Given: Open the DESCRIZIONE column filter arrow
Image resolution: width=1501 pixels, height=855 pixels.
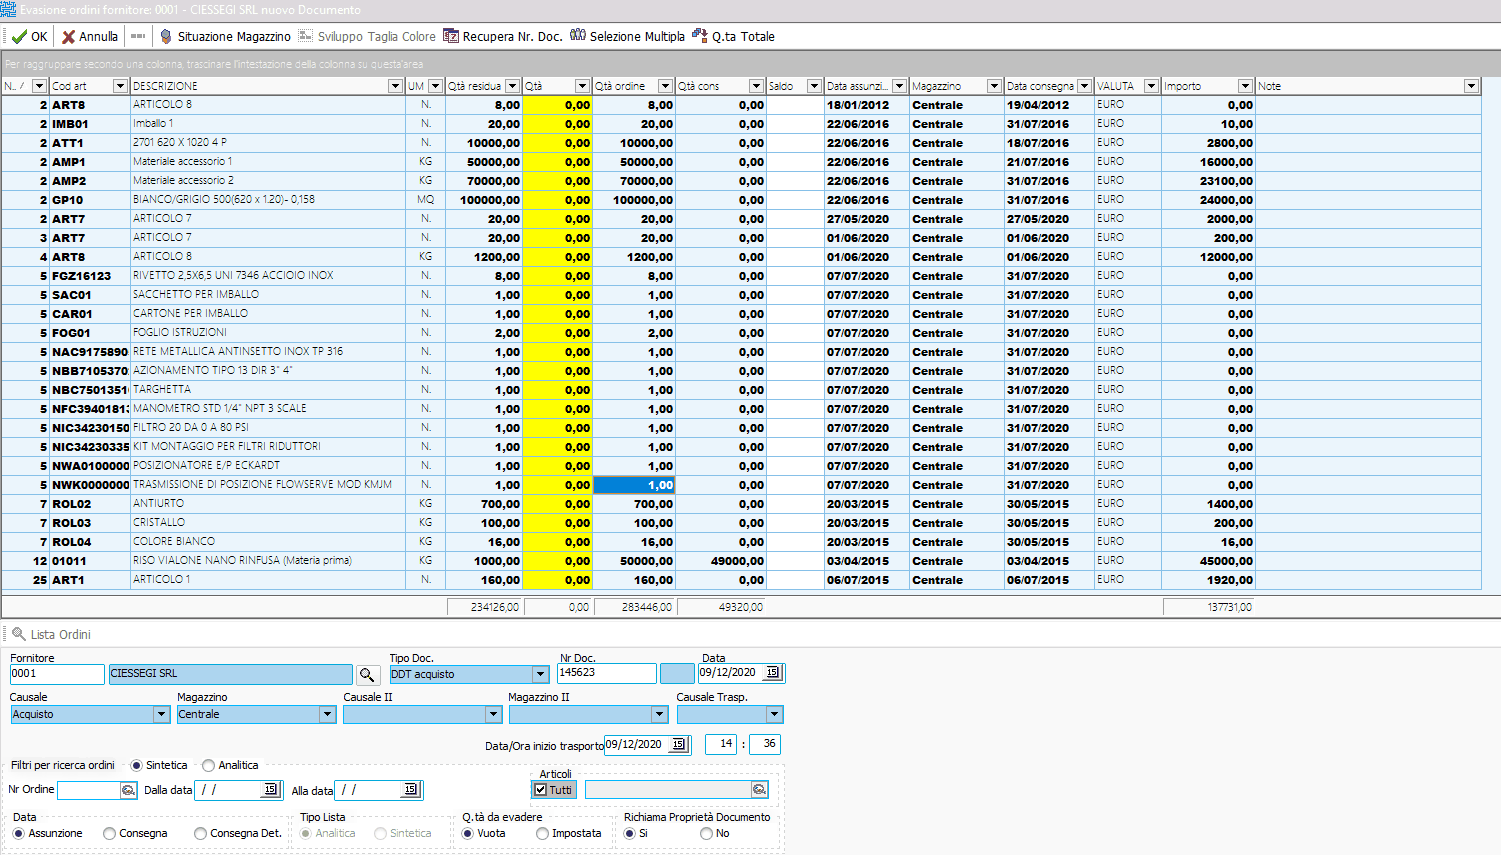Looking at the screenshot, I should (x=395, y=86).
